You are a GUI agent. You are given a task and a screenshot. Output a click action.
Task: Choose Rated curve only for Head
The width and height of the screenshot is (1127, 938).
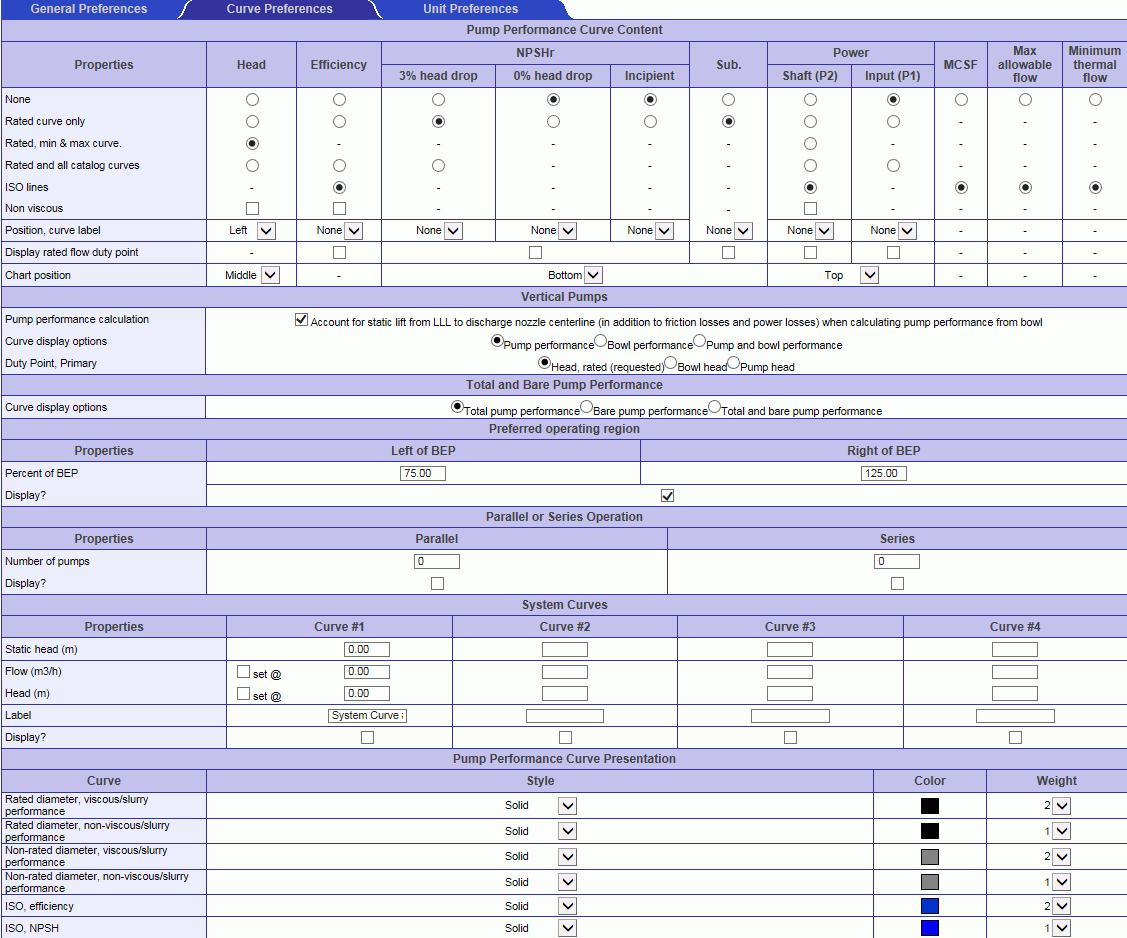252,121
